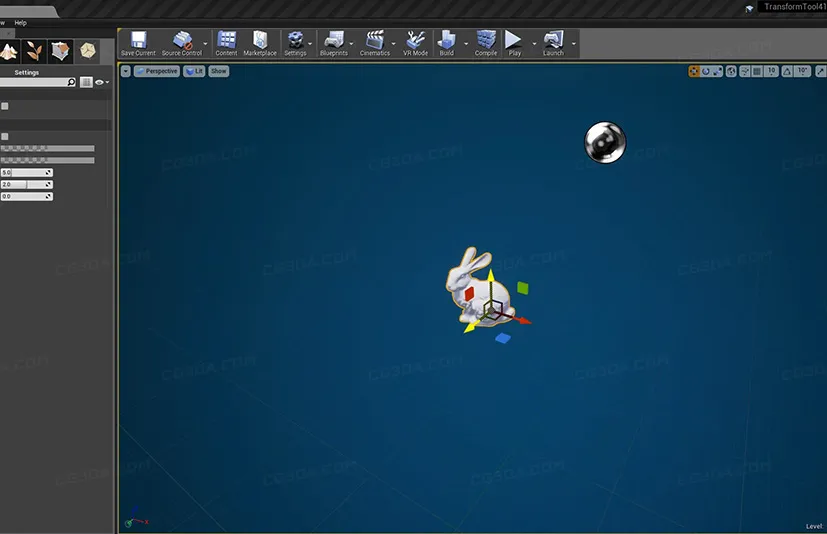Toggle grid snapping icon in viewport
This screenshot has width=827, height=534.
click(x=757, y=71)
